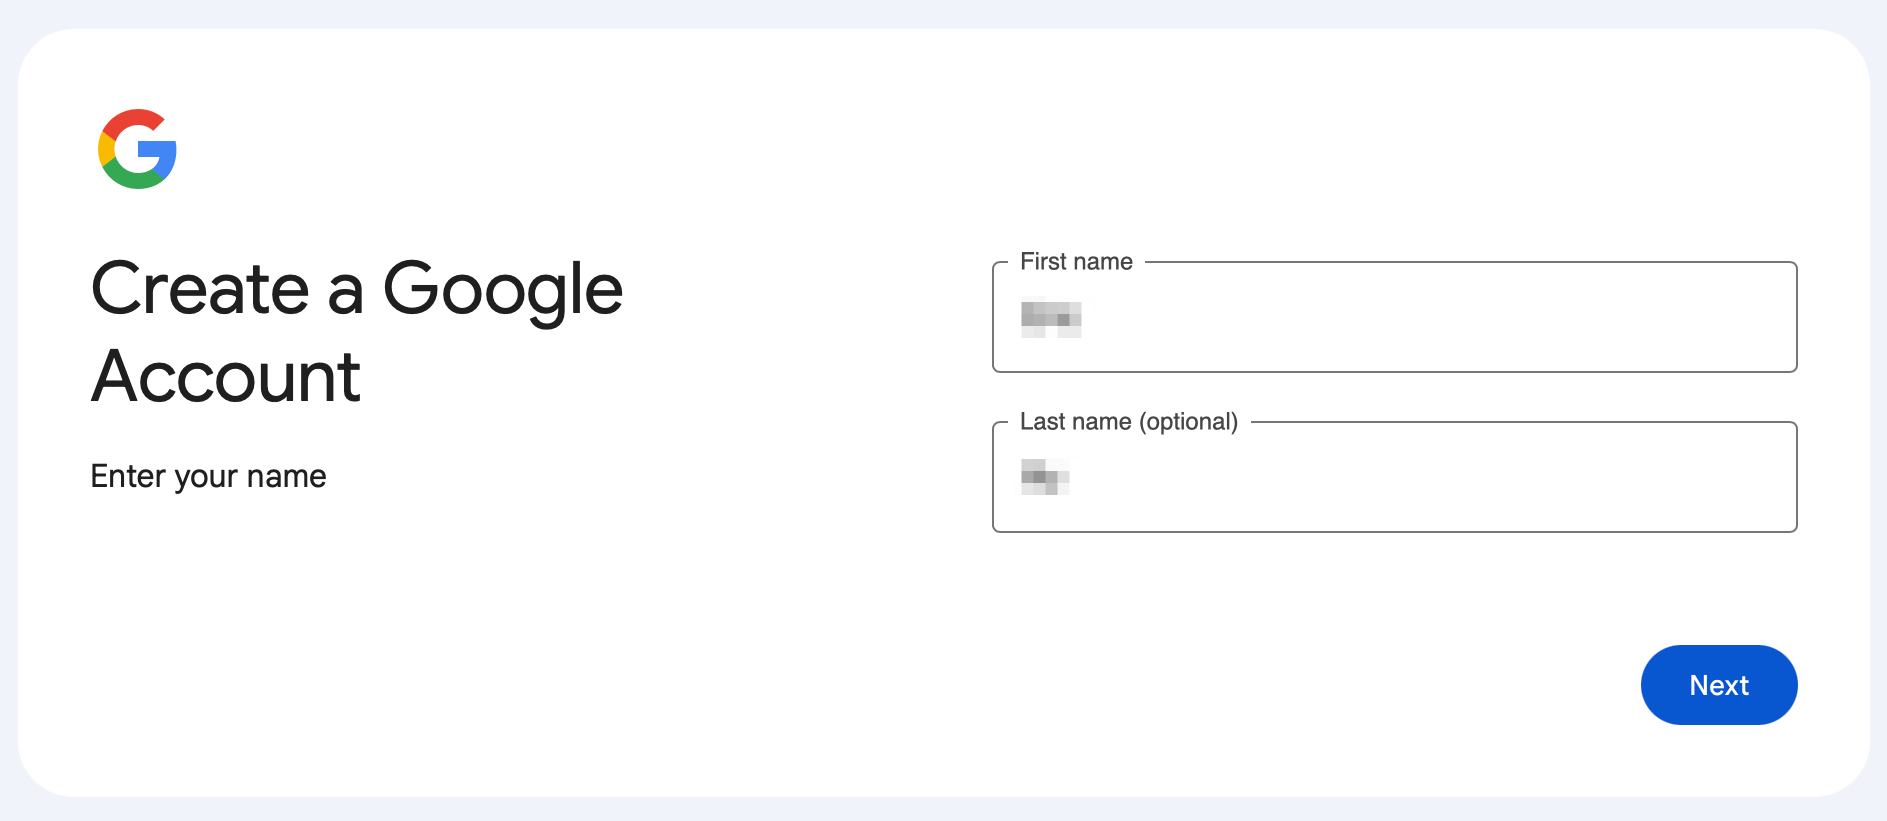The image size is (1887, 821).
Task: Click the "Enter your name" subtitle
Action: click(208, 476)
